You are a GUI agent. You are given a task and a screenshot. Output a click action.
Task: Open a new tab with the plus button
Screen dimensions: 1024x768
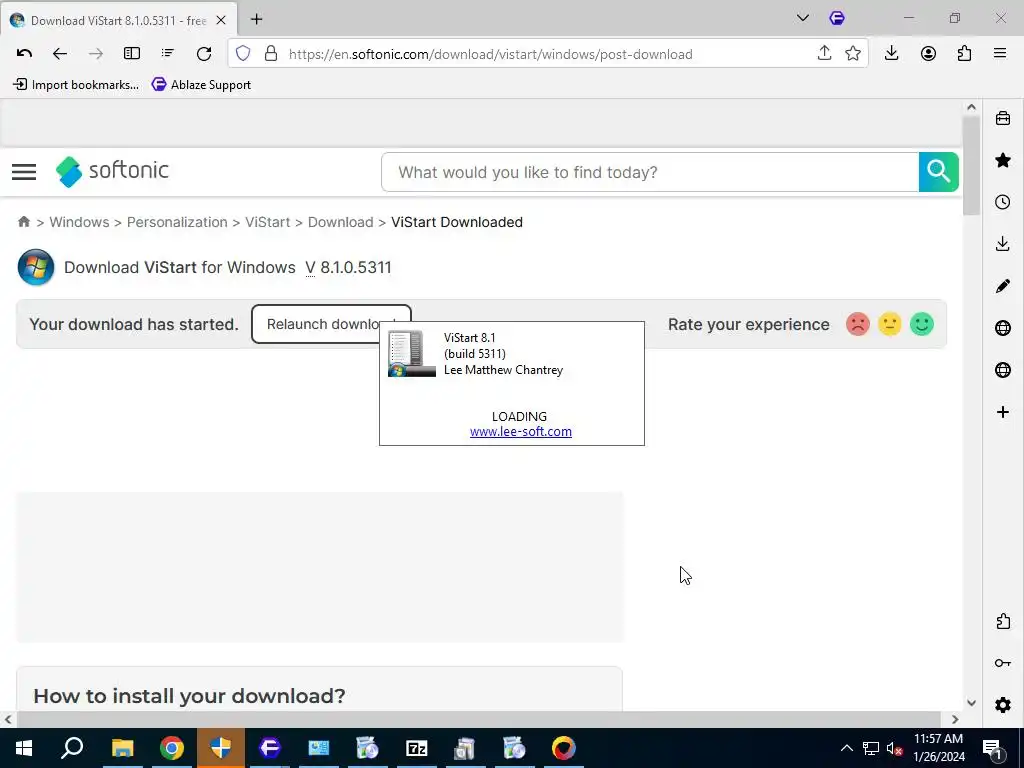coord(257,20)
